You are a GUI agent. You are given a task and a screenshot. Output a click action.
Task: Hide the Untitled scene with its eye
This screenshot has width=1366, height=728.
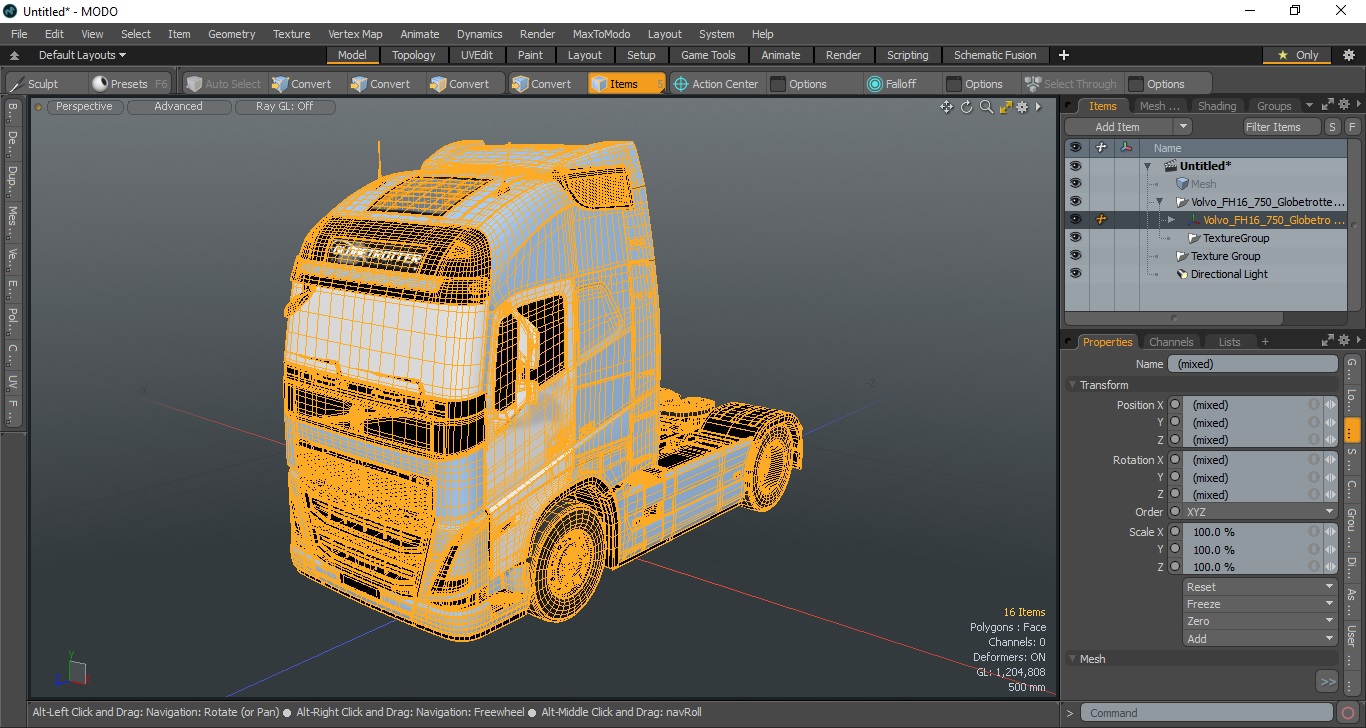1075,166
